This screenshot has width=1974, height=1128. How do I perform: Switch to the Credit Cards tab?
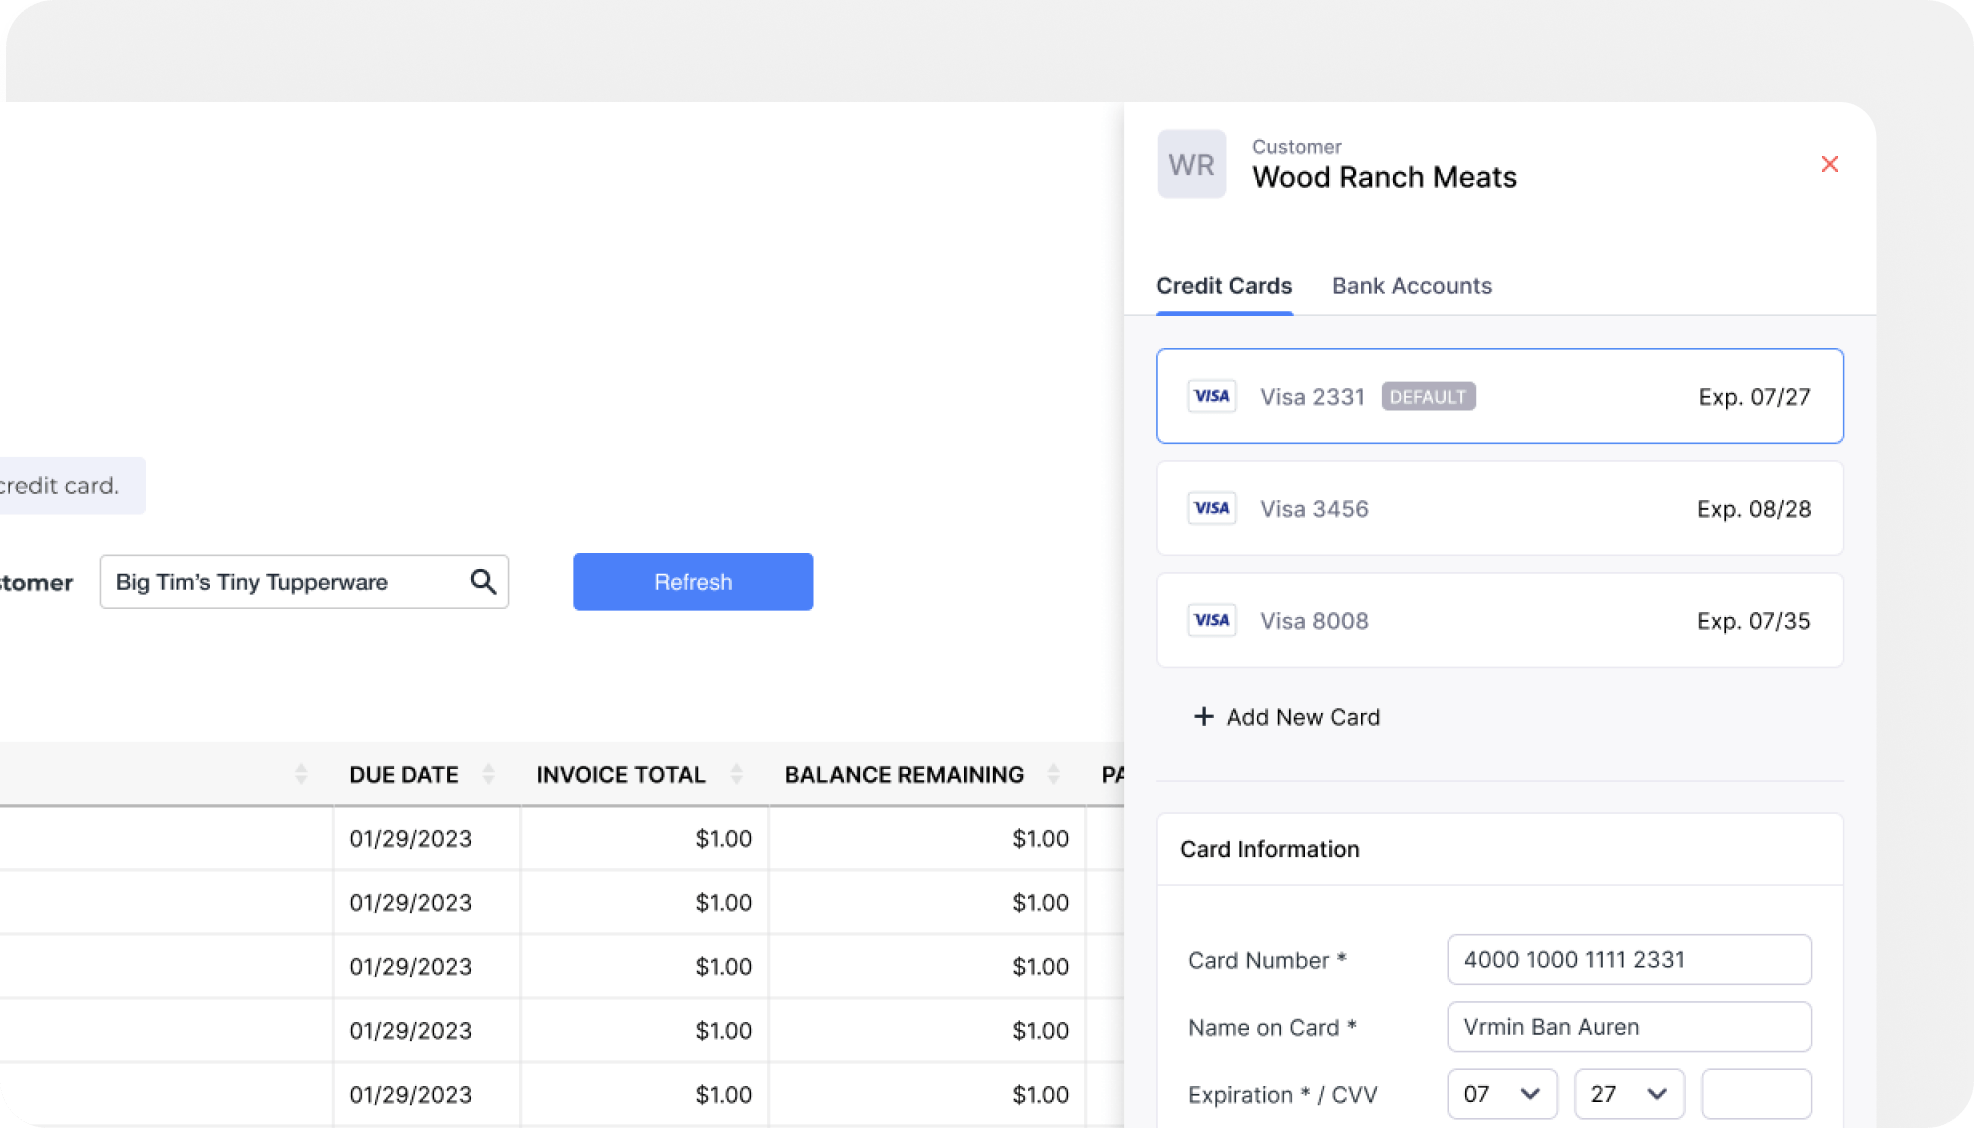tap(1224, 286)
